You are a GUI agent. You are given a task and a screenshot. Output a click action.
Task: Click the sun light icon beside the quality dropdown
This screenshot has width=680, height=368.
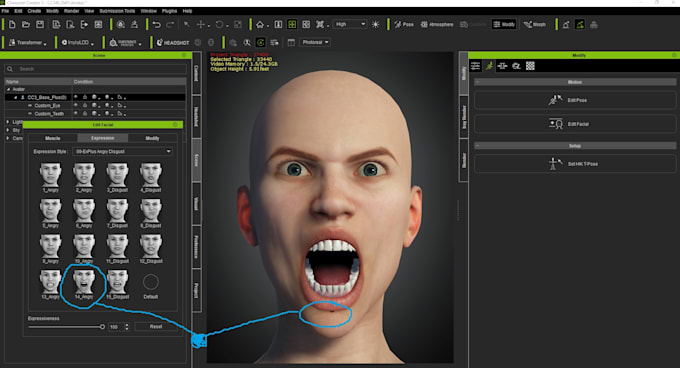pos(376,24)
